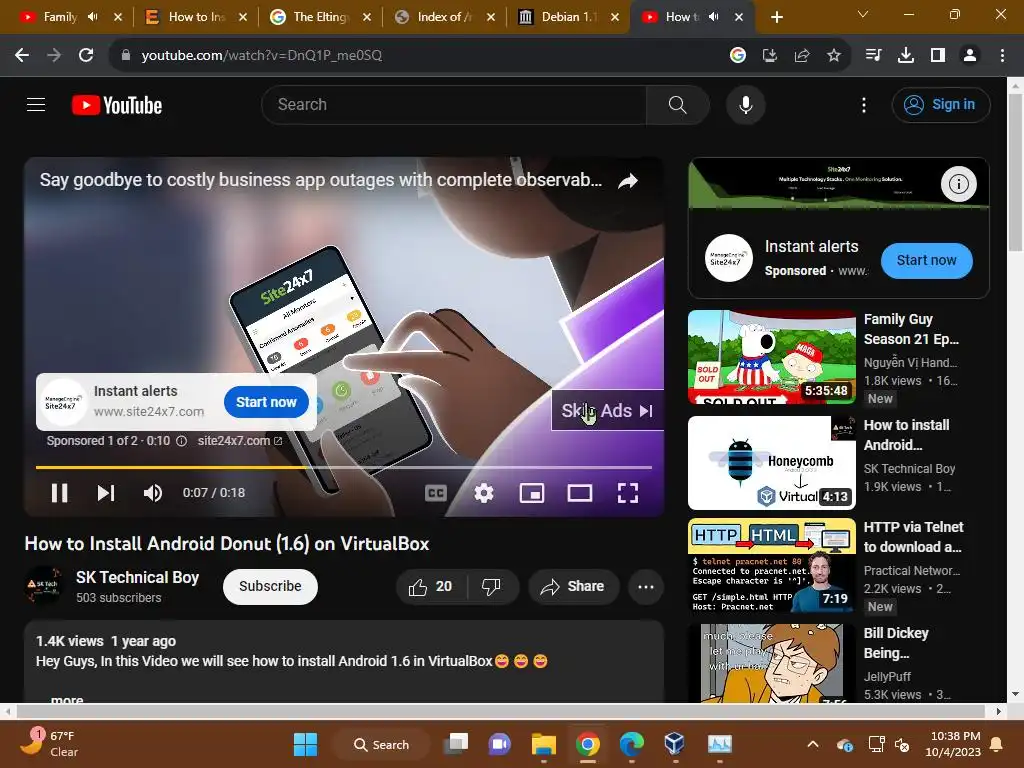Toggle the Chrome side panel
This screenshot has height=768, width=1024.
938,56
